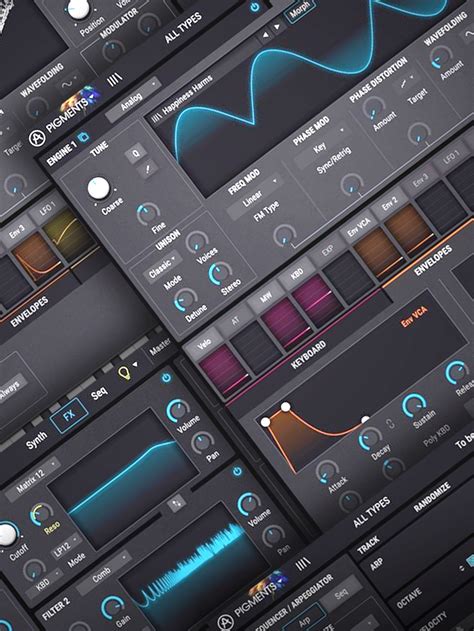Click the copy icon next to ENGINE 1
The image size is (474, 631).
84,138
